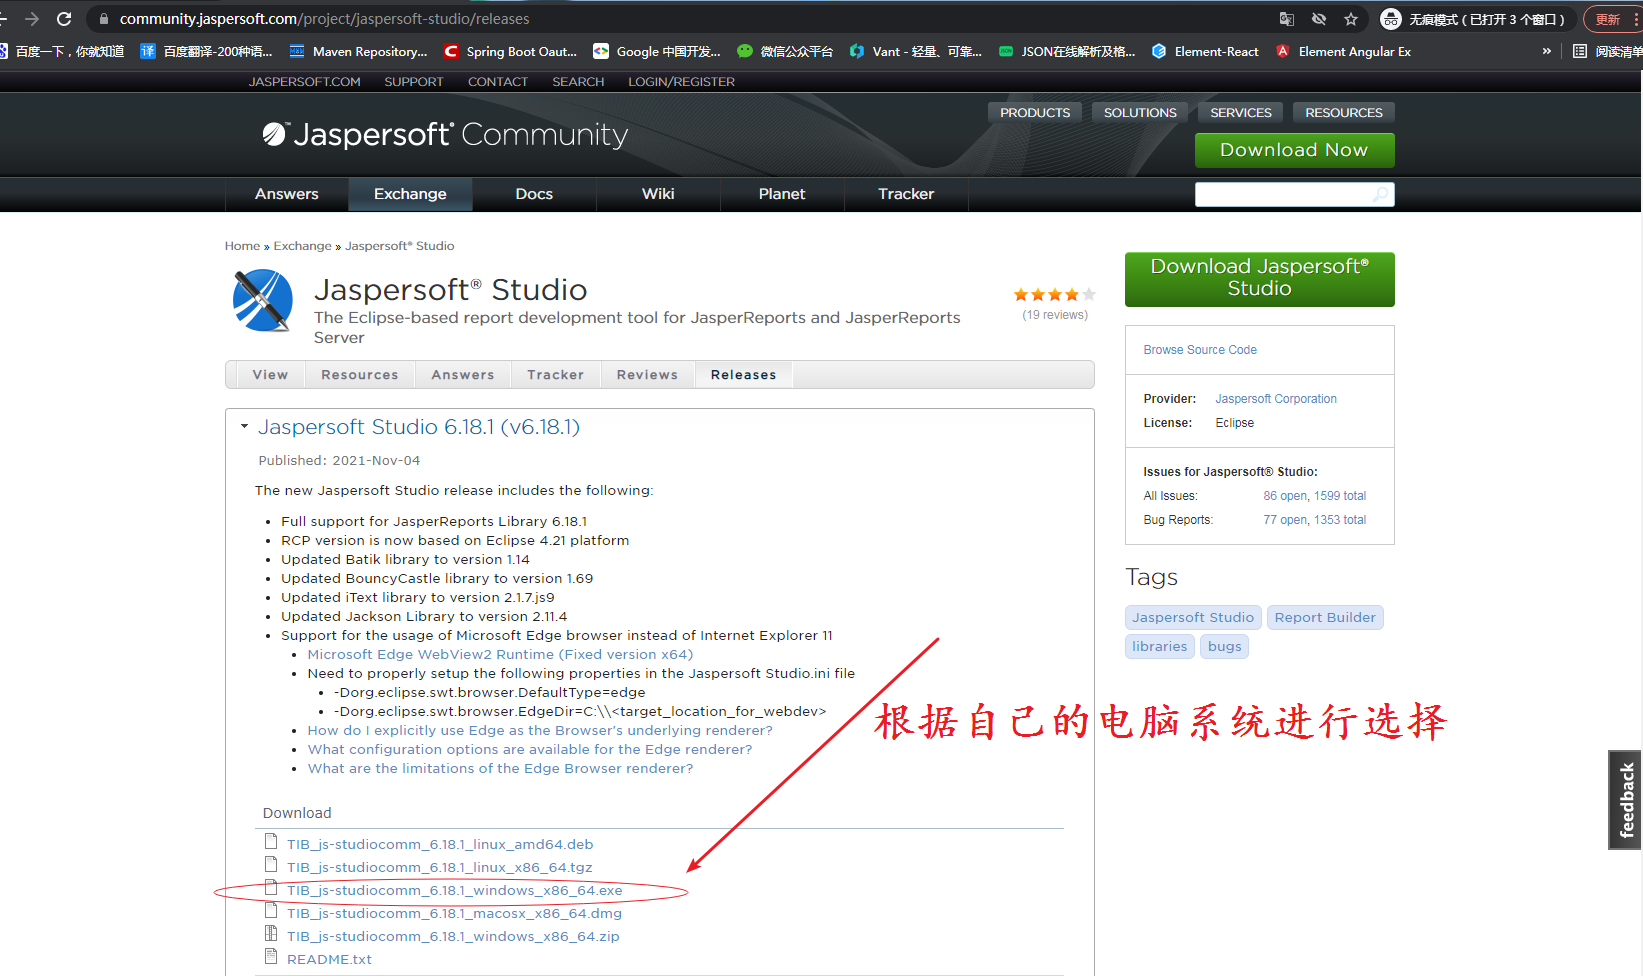Click the Download Now button

[x=1294, y=150]
